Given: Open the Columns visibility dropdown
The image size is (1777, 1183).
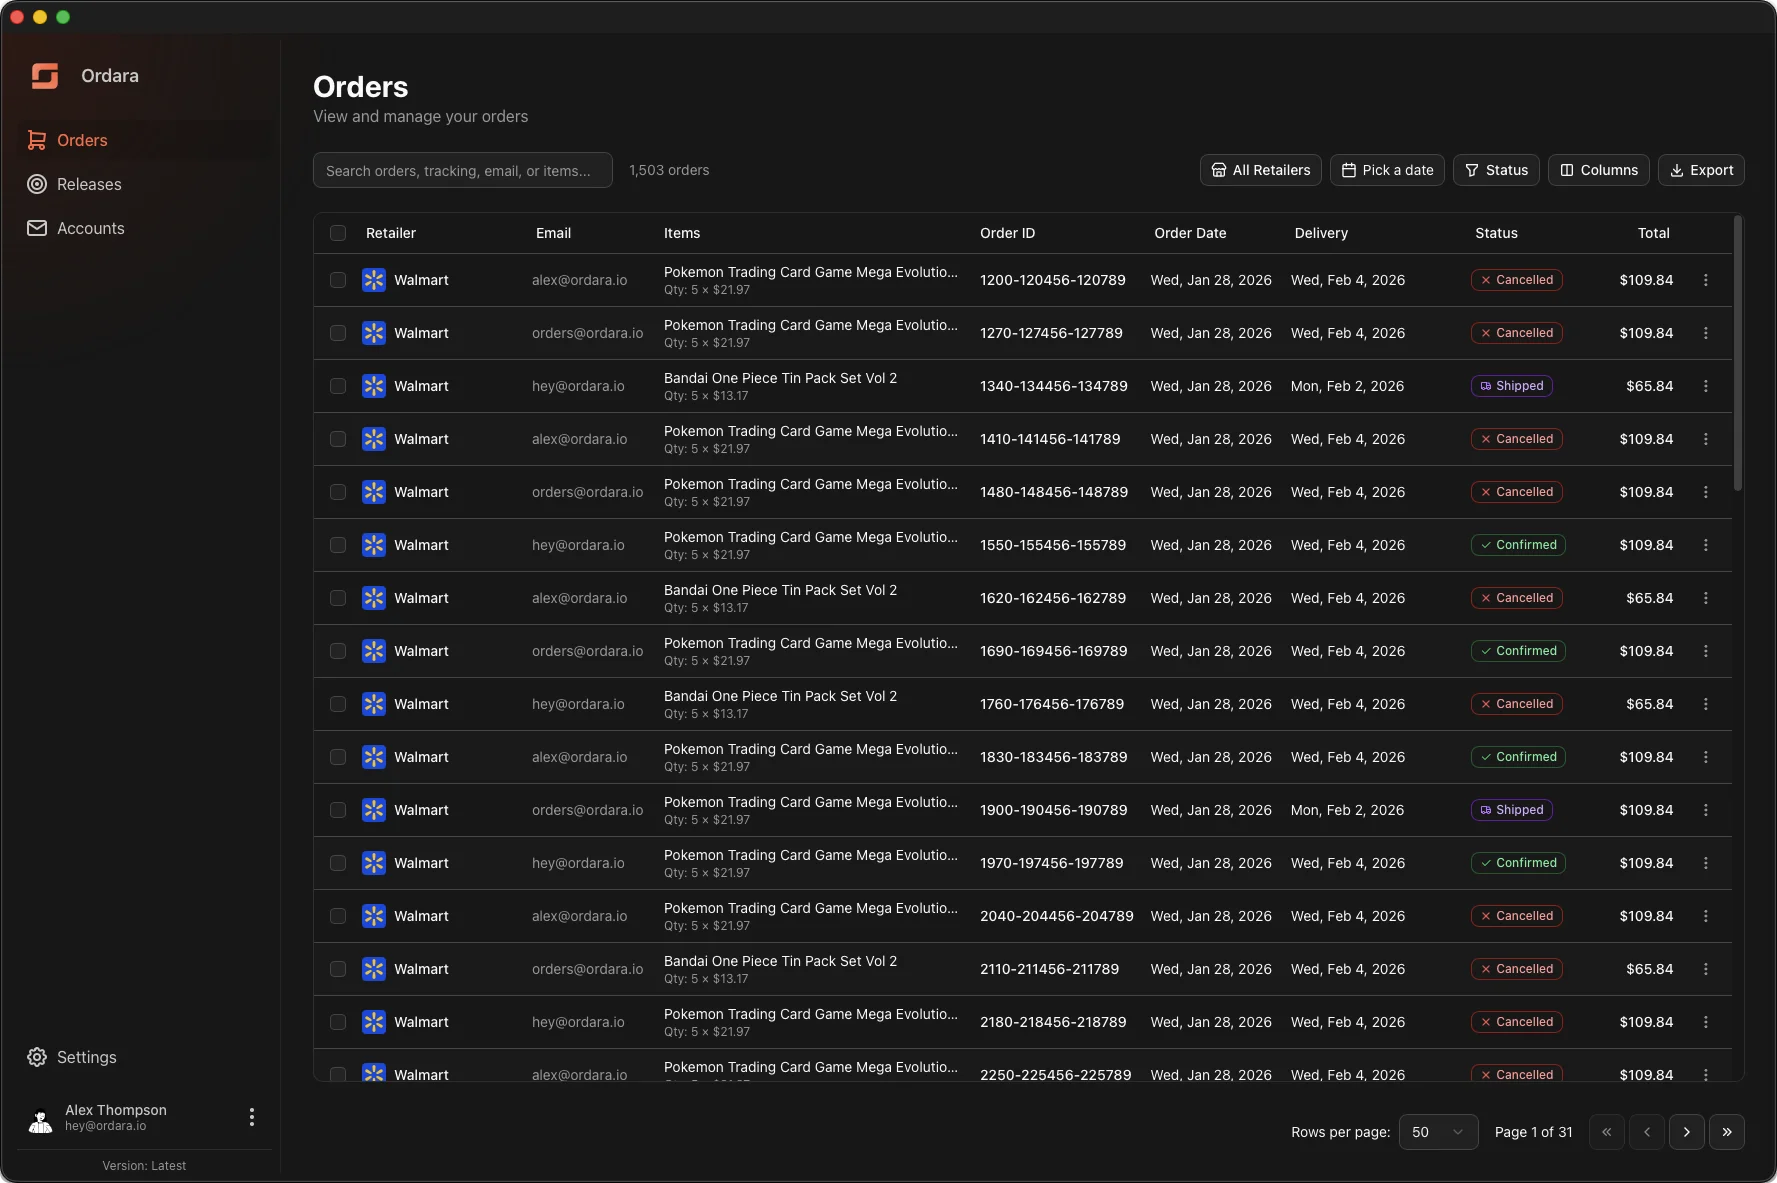Looking at the screenshot, I should [1599, 170].
